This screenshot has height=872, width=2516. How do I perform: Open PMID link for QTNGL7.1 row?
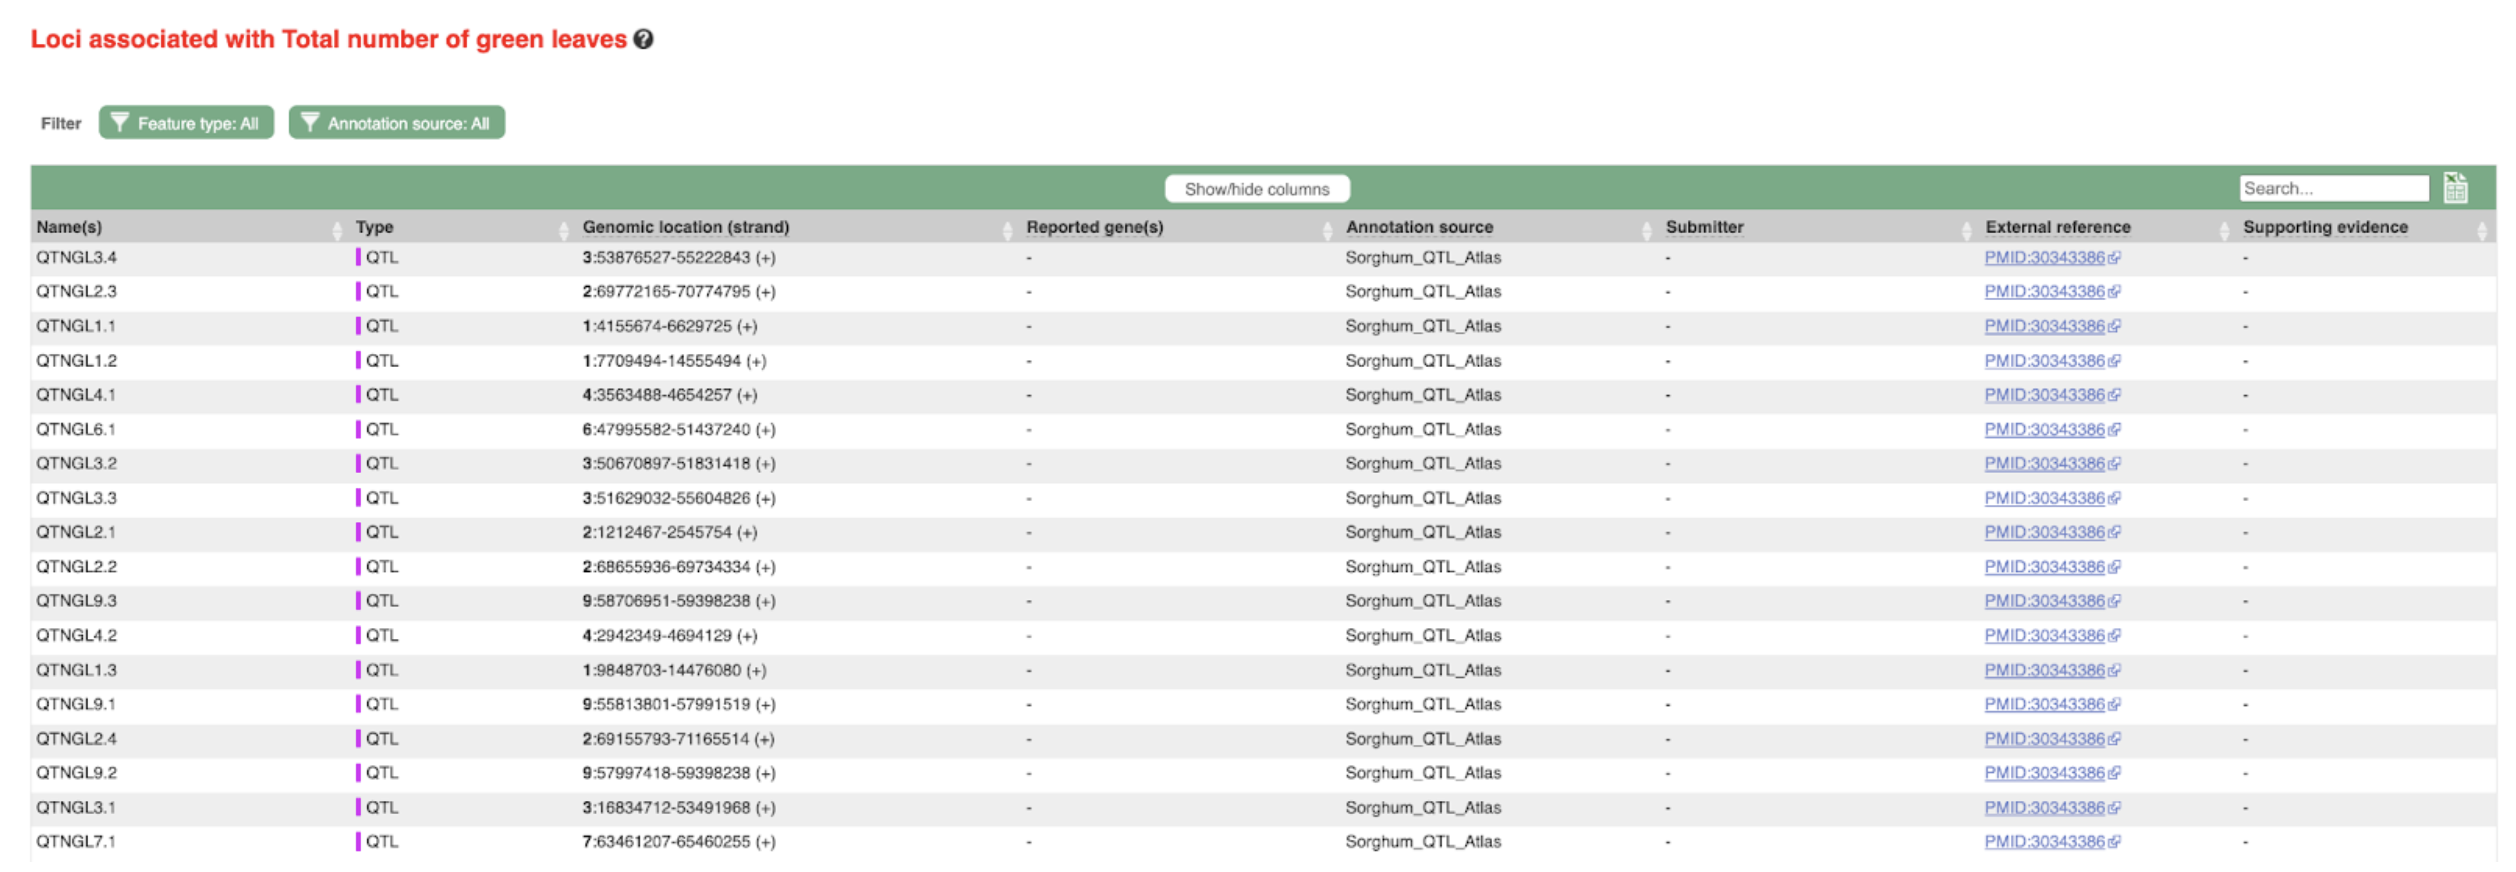point(2044,842)
